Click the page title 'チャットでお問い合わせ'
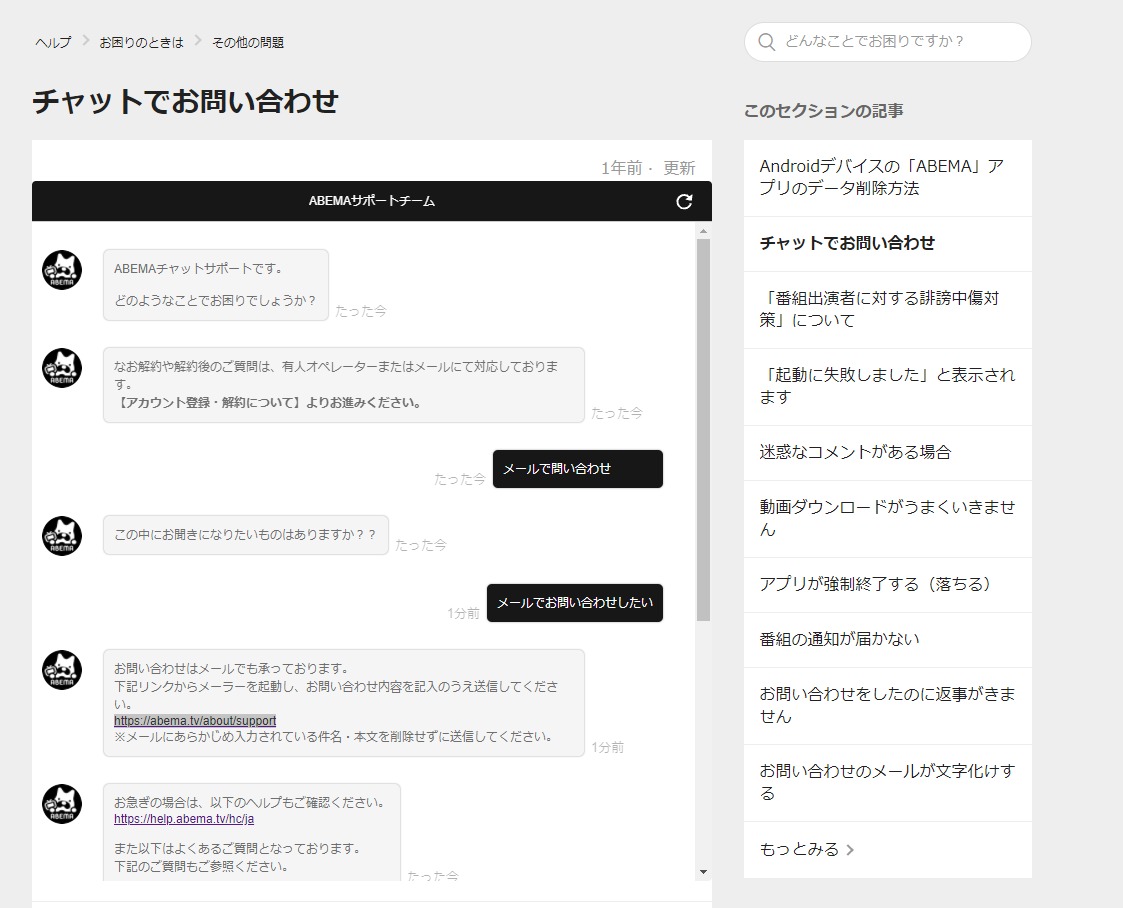Screen dimensions: 1123x908 point(185,101)
